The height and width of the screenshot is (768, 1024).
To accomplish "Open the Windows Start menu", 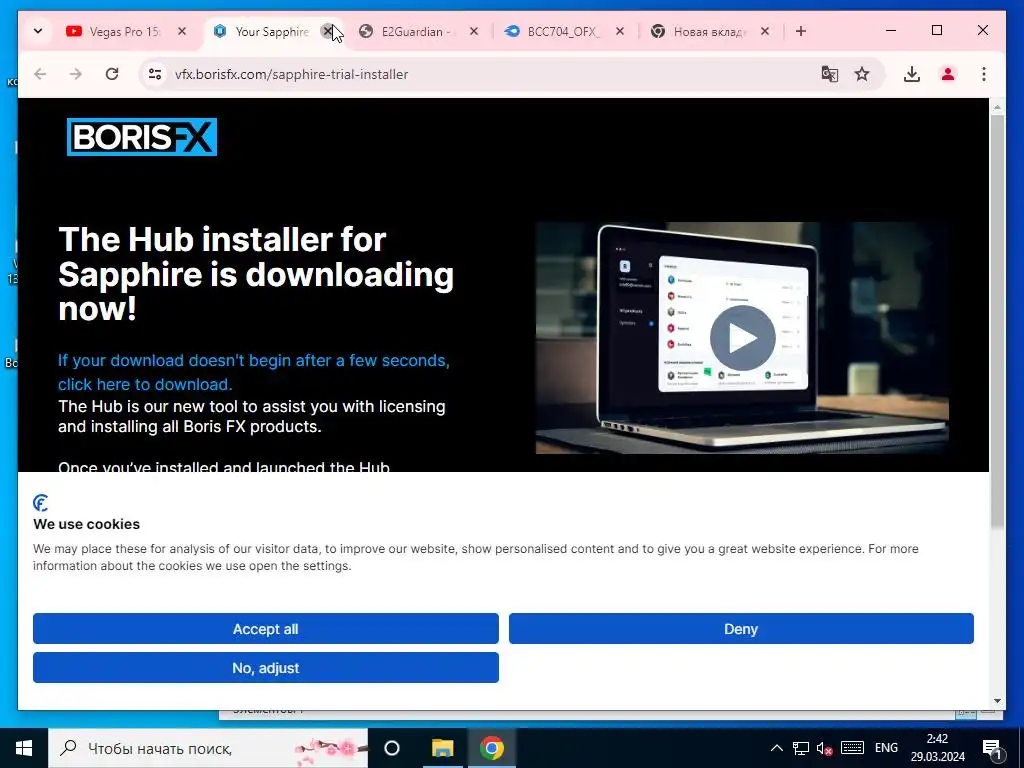I will tap(24, 748).
